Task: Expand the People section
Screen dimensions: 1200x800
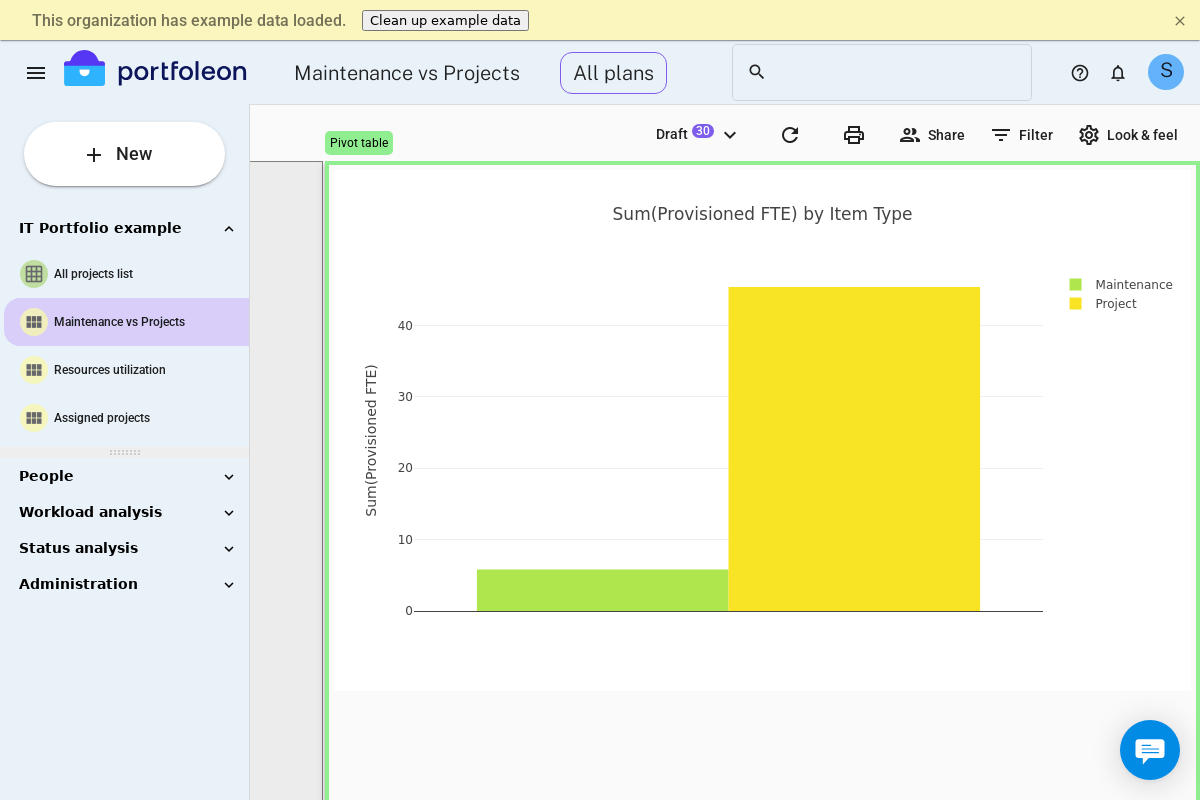Action: tap(229, 477)
